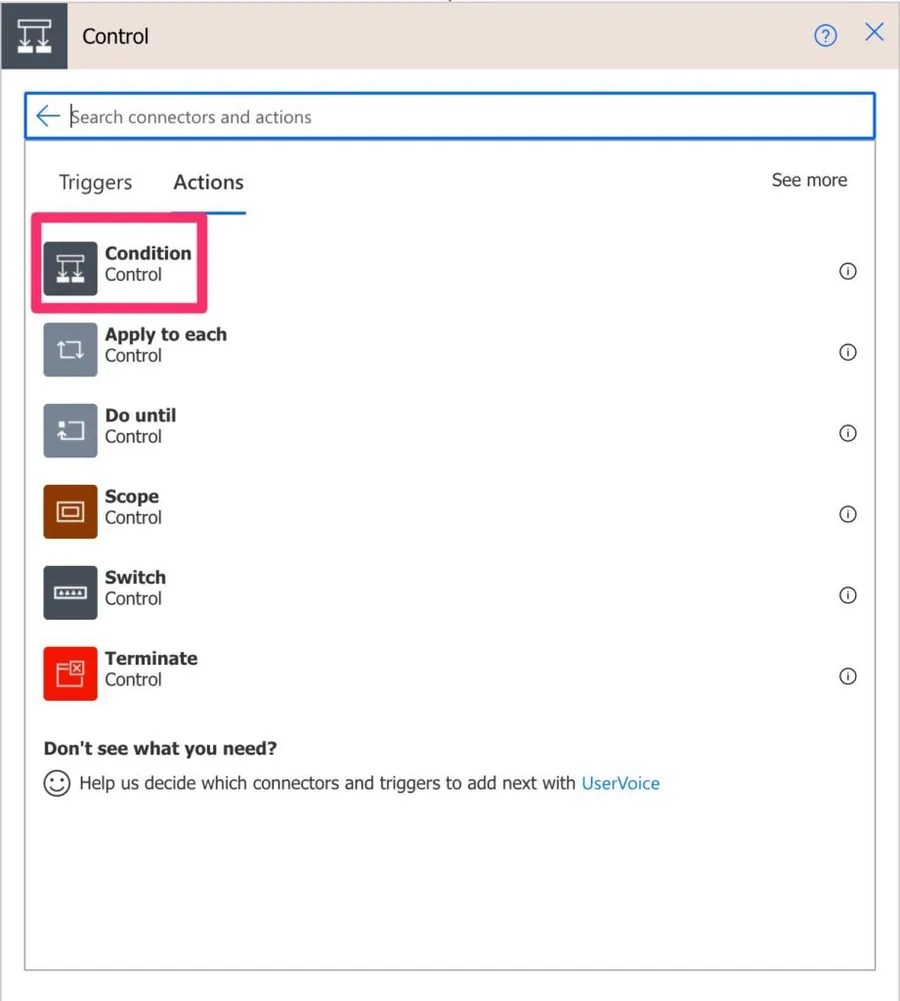Screen dimensions: 900x1001
Task: Add the Scope control icon
Action: (70, 512)
